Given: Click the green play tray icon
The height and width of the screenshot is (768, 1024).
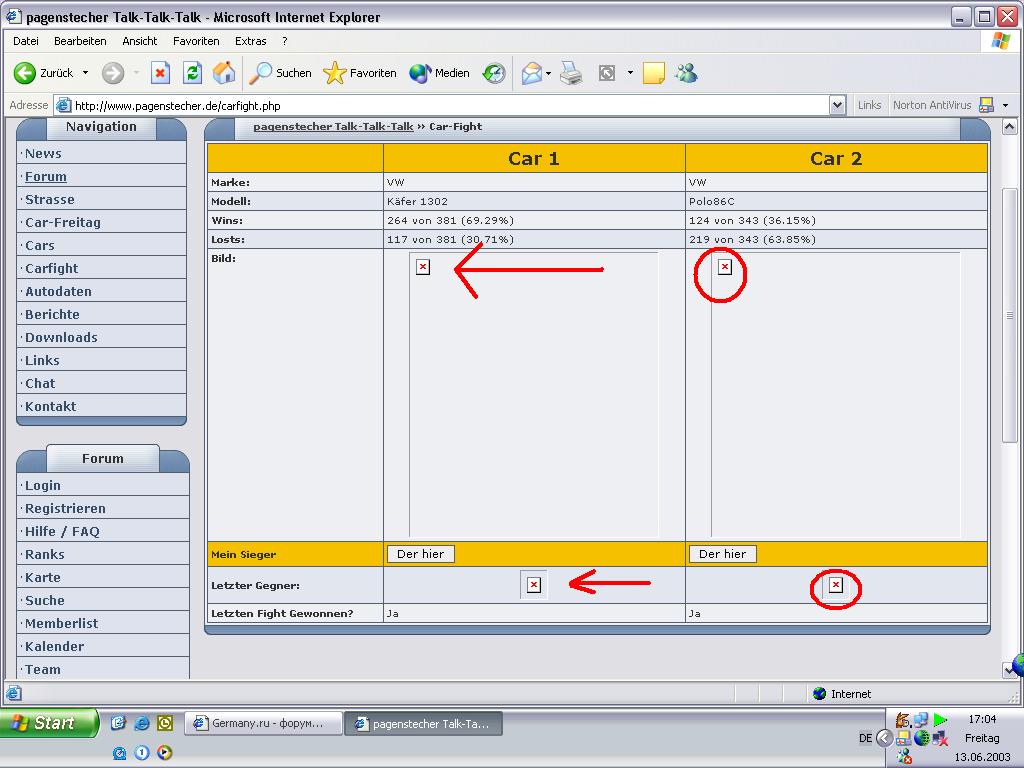Looking at the screenshot, I should click(940, 720).
